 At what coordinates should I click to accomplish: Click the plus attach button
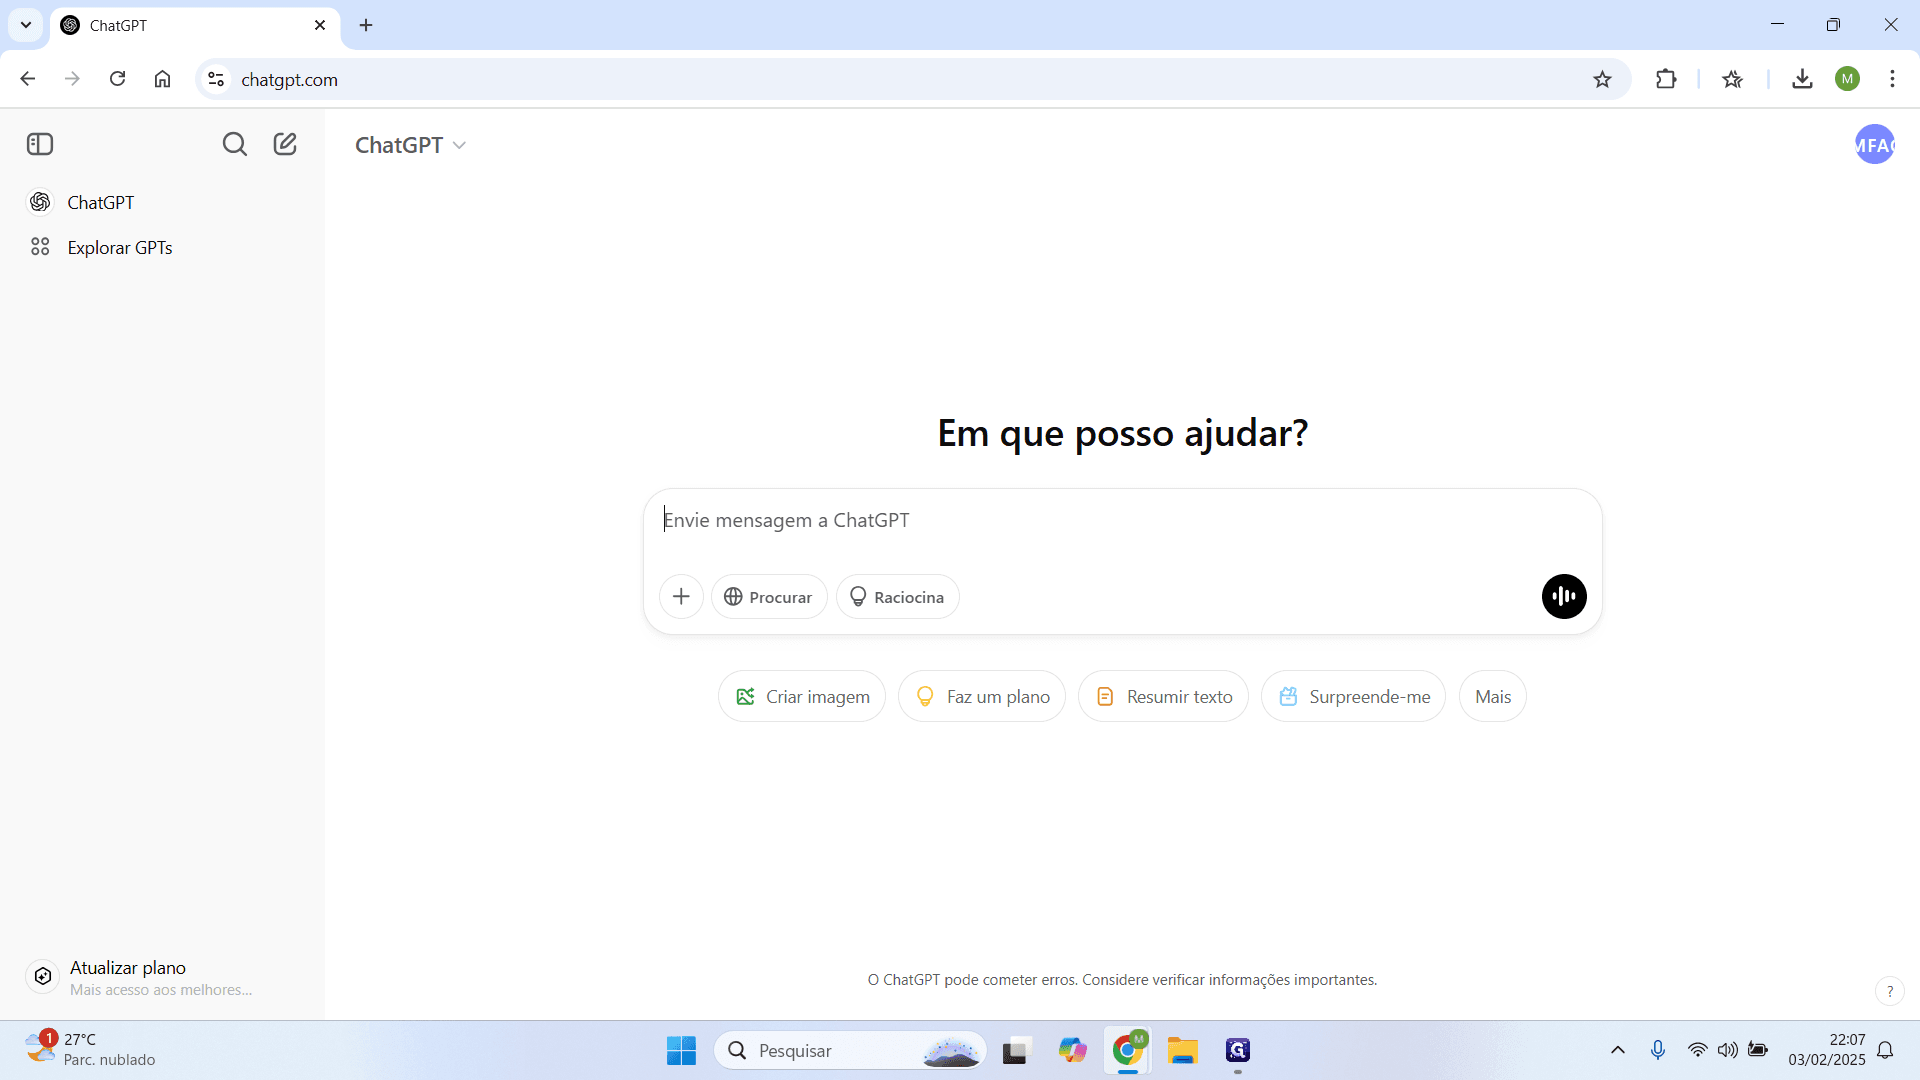[681, 597]
